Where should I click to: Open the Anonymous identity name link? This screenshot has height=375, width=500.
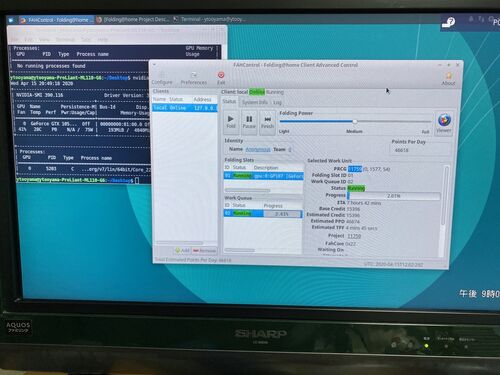coord(258,149)
